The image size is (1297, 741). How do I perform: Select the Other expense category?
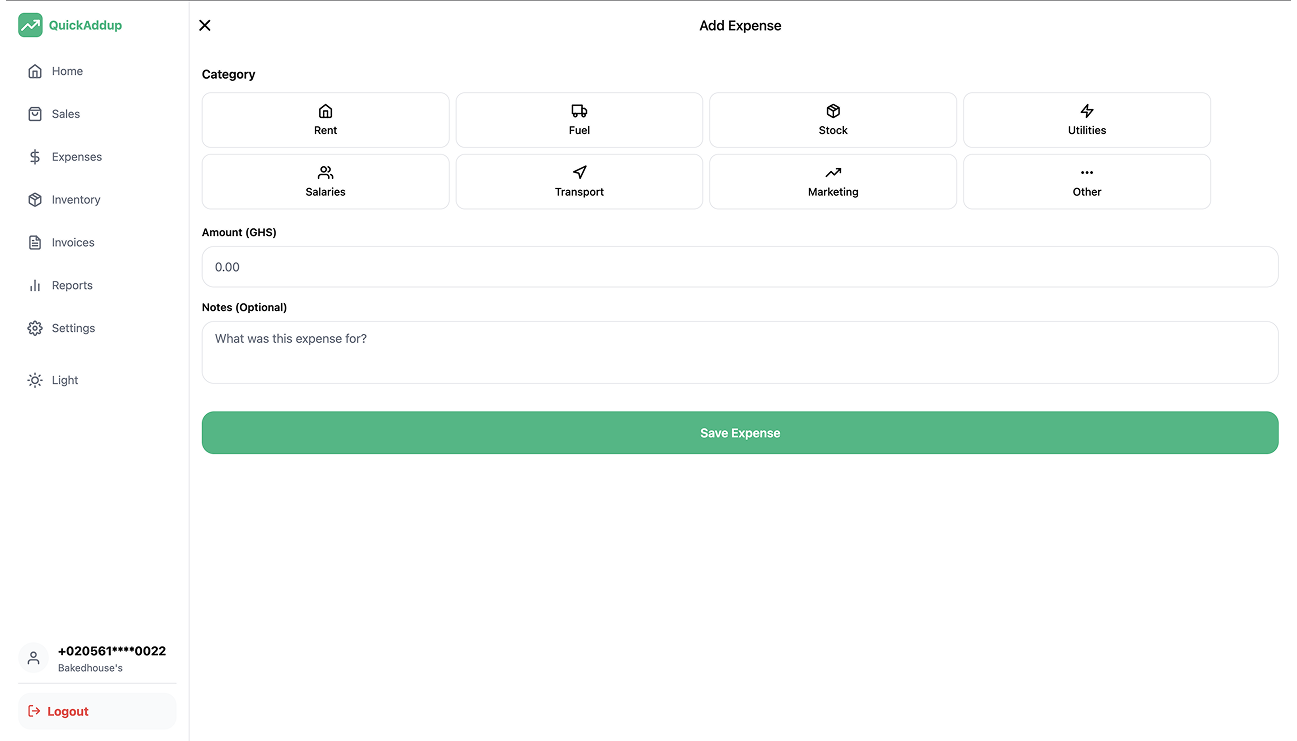(x=1086, y=181)
